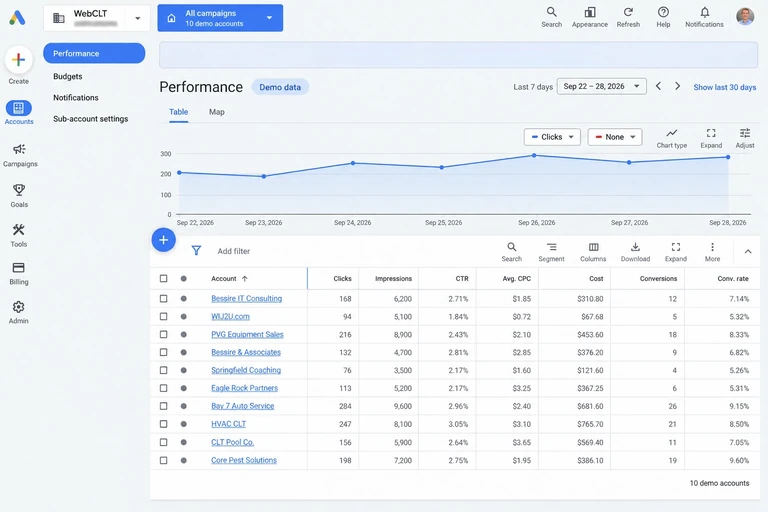Open the CLT Pool Co. account link

point(233,442)
